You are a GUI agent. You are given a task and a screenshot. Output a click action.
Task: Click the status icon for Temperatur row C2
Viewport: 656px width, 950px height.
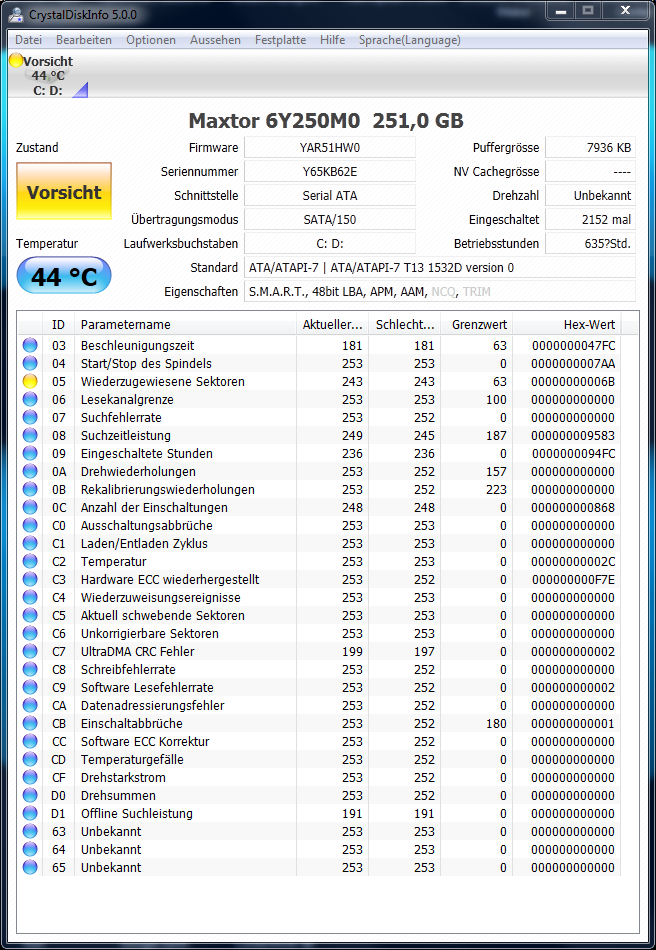tap(30, 561)
